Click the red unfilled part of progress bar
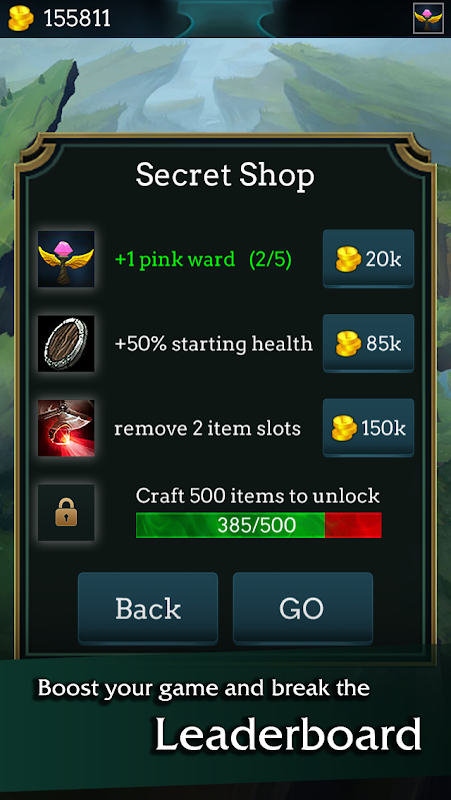Screen dimensions: 451x800 click(353, 525)
